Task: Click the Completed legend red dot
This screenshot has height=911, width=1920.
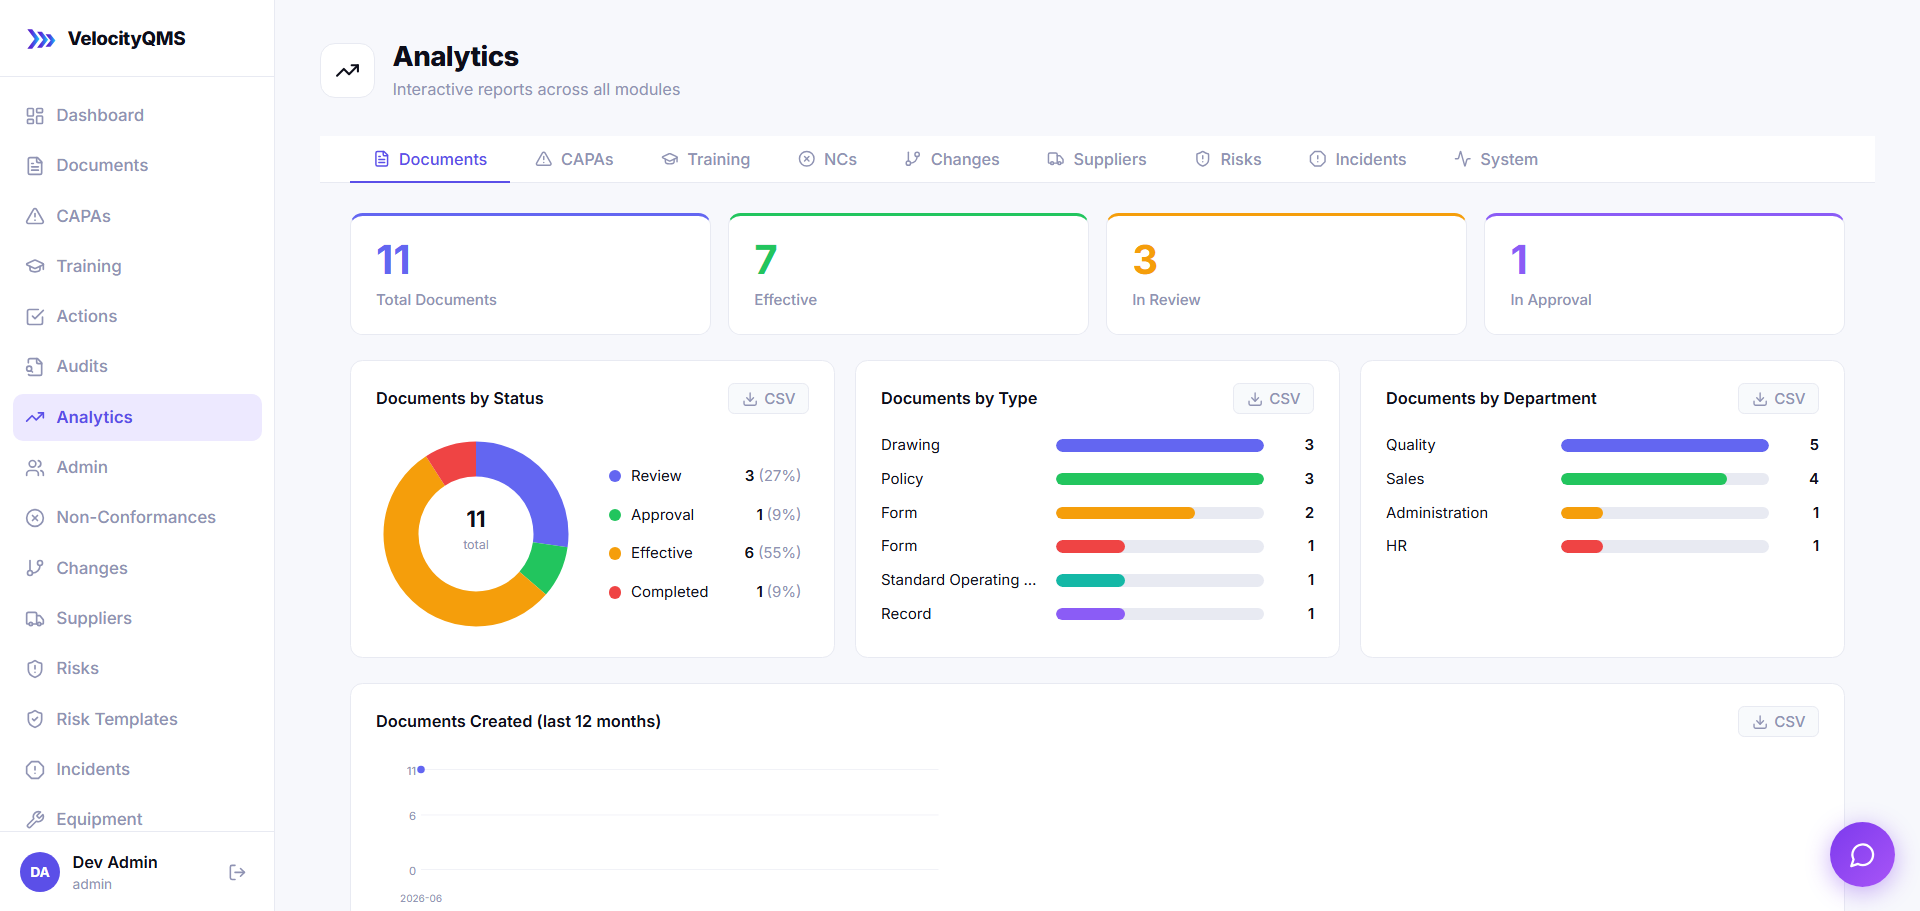Action: [x=615, y=592]
